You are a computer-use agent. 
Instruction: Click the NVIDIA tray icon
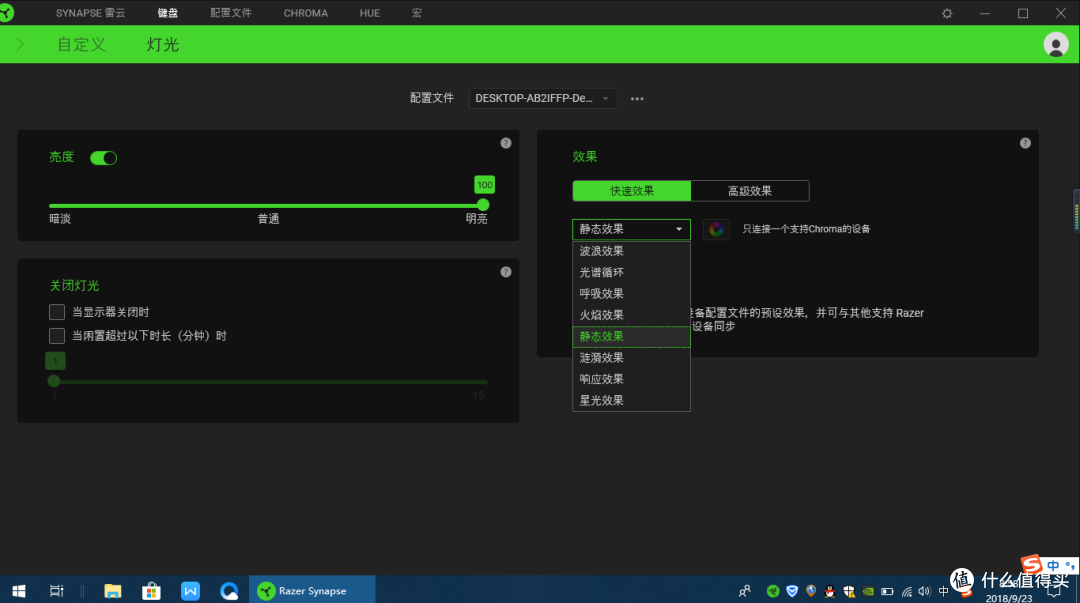click(869, 591)
